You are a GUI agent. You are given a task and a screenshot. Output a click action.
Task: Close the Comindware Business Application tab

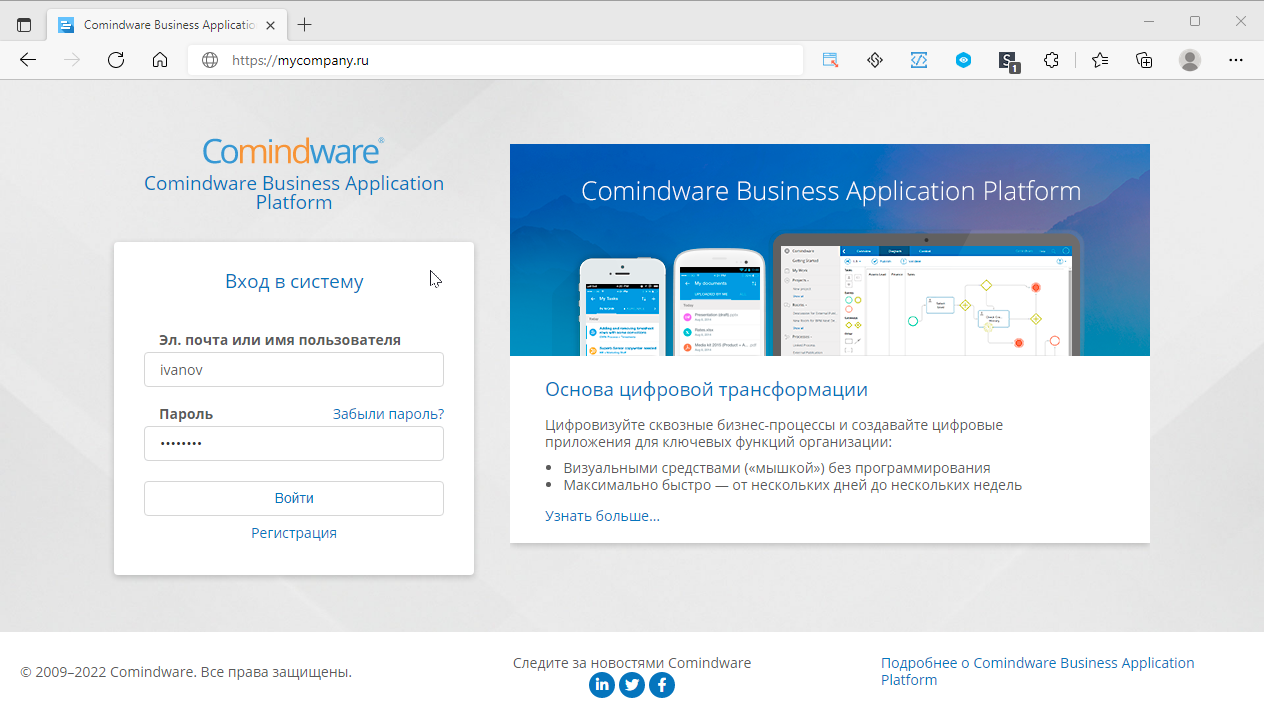(270, 25)
